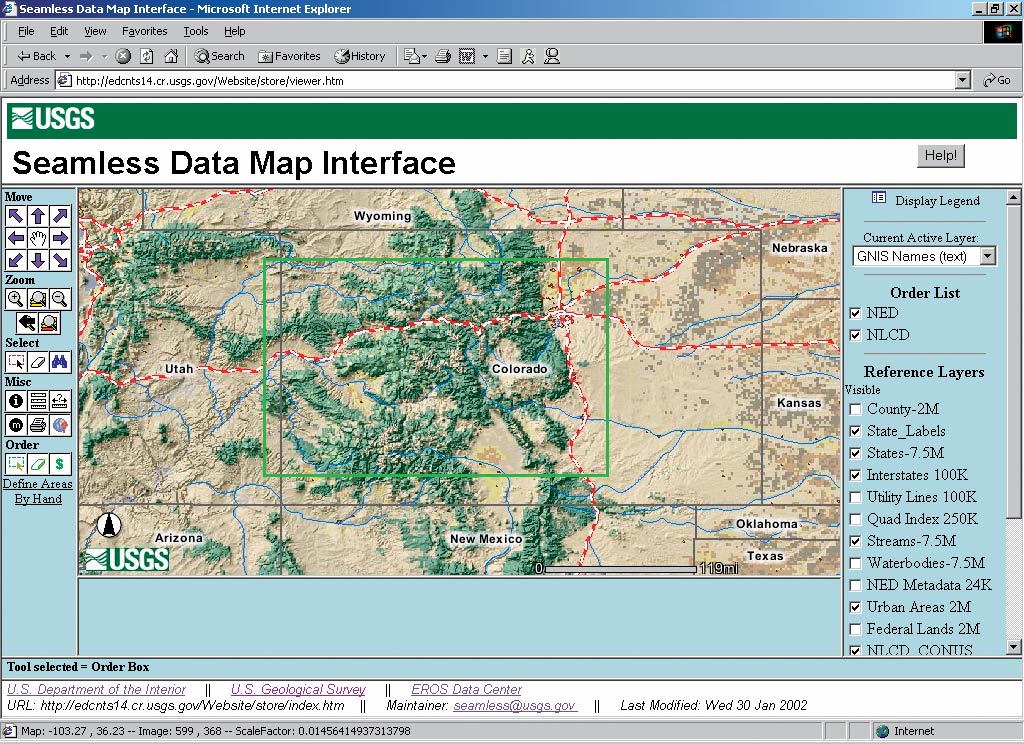Image resolution: width=1024 pixels, height=744 pixels.
Task: Uncheck the Interstates 100K layer
Action: [x=855, y=475]
